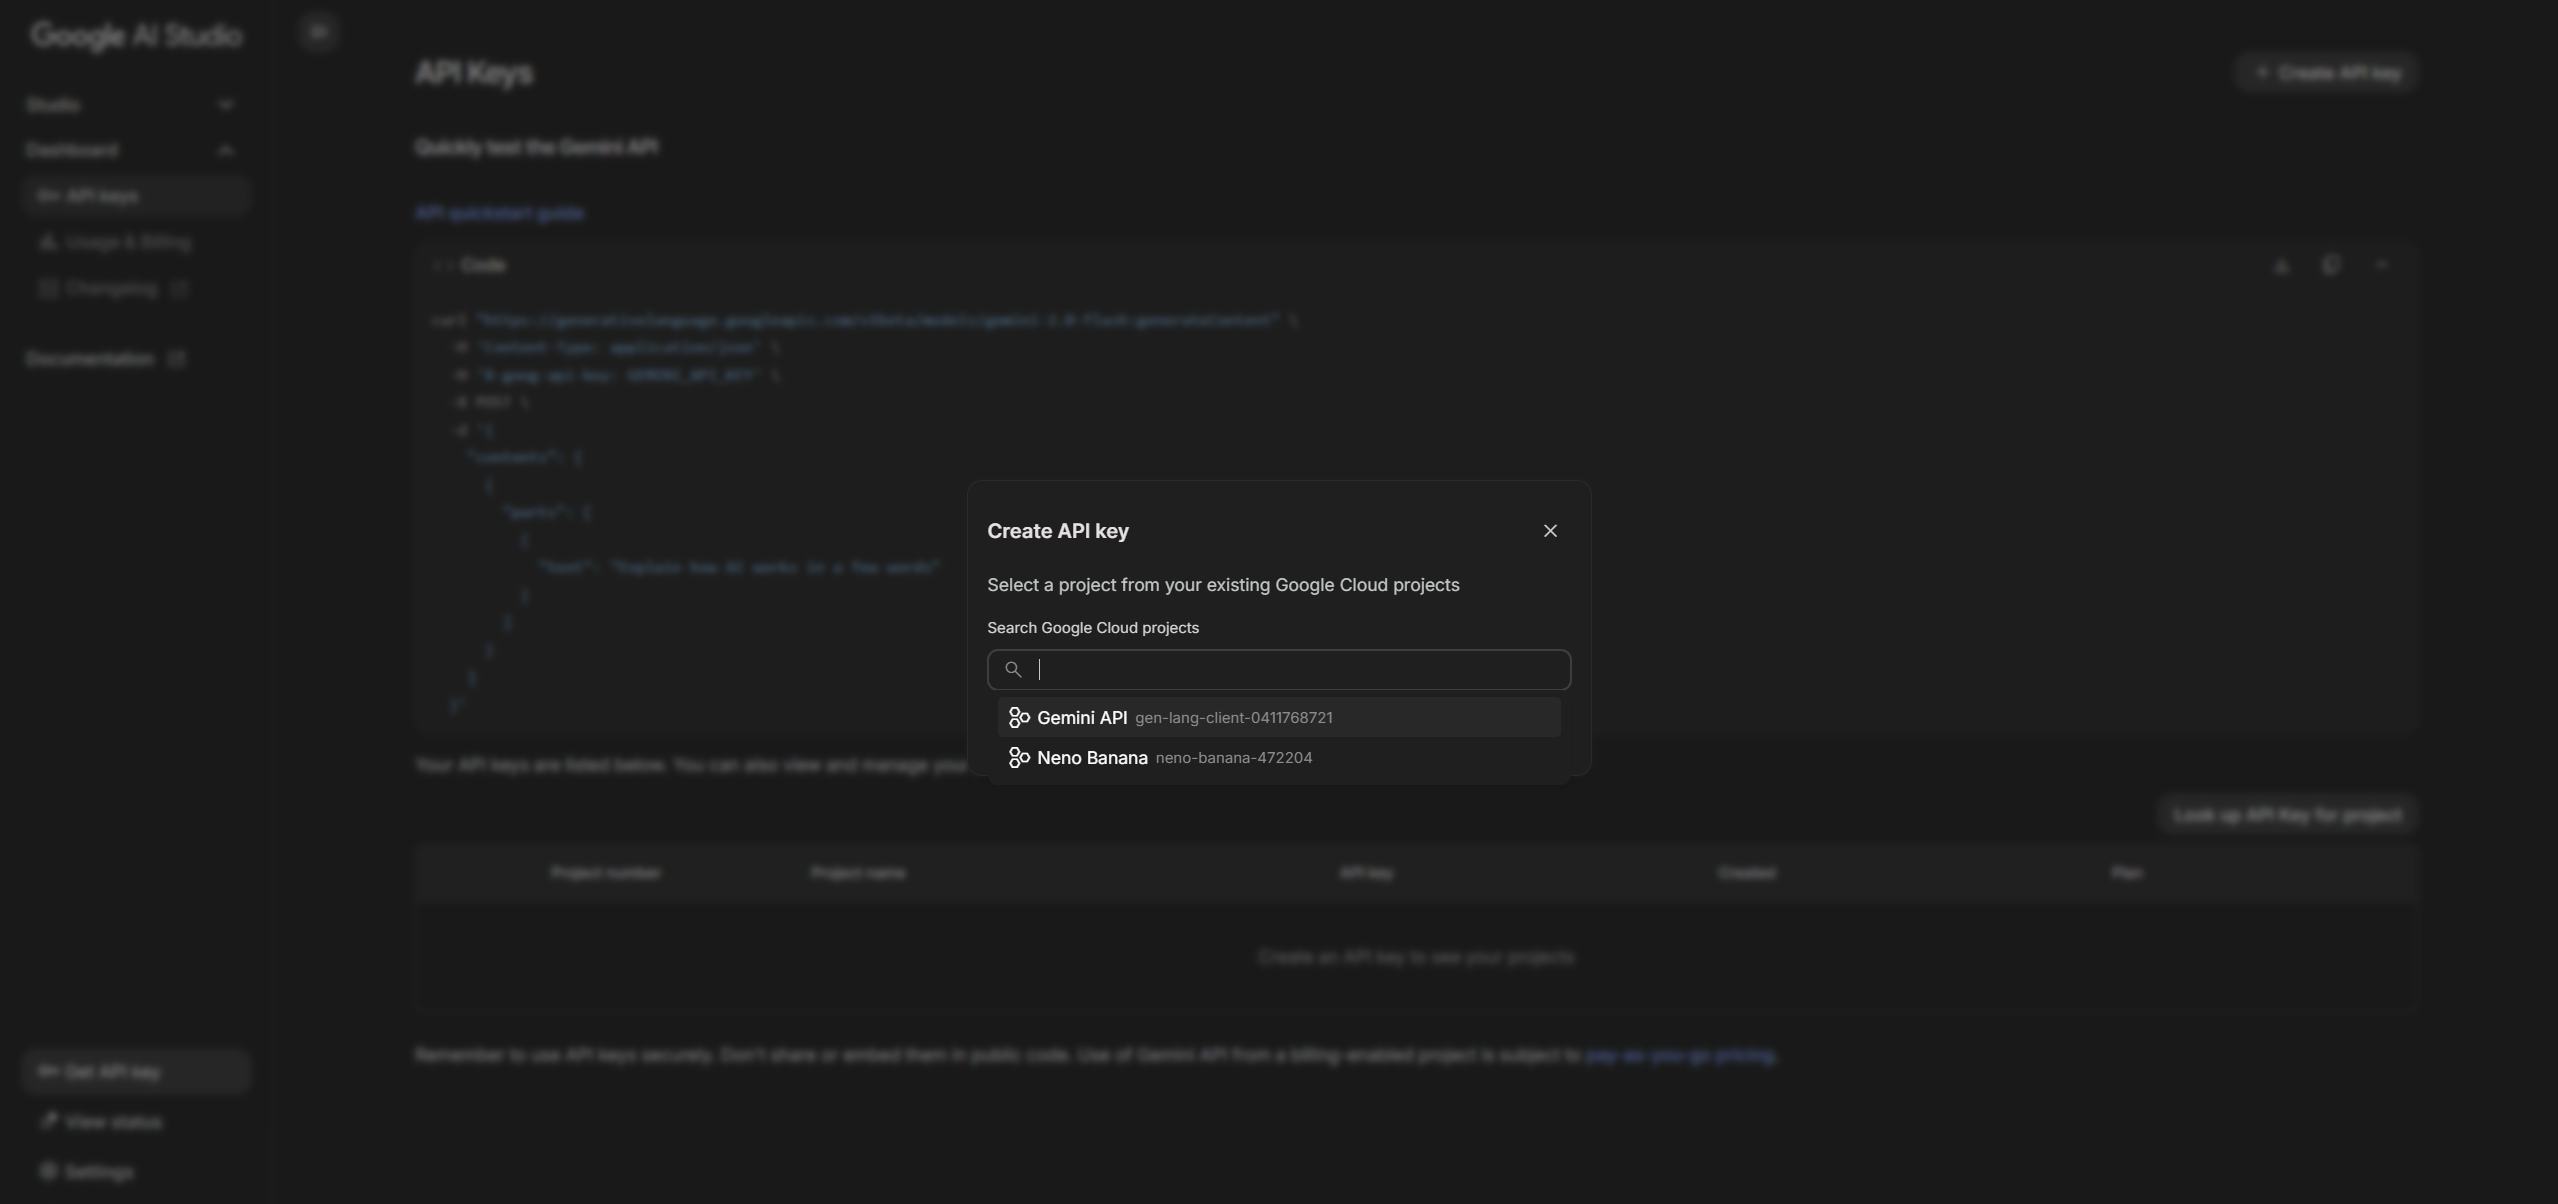This screenshot has height=1204, width=2558.
Task: Click Look up API key for project
Action: 2286,815
